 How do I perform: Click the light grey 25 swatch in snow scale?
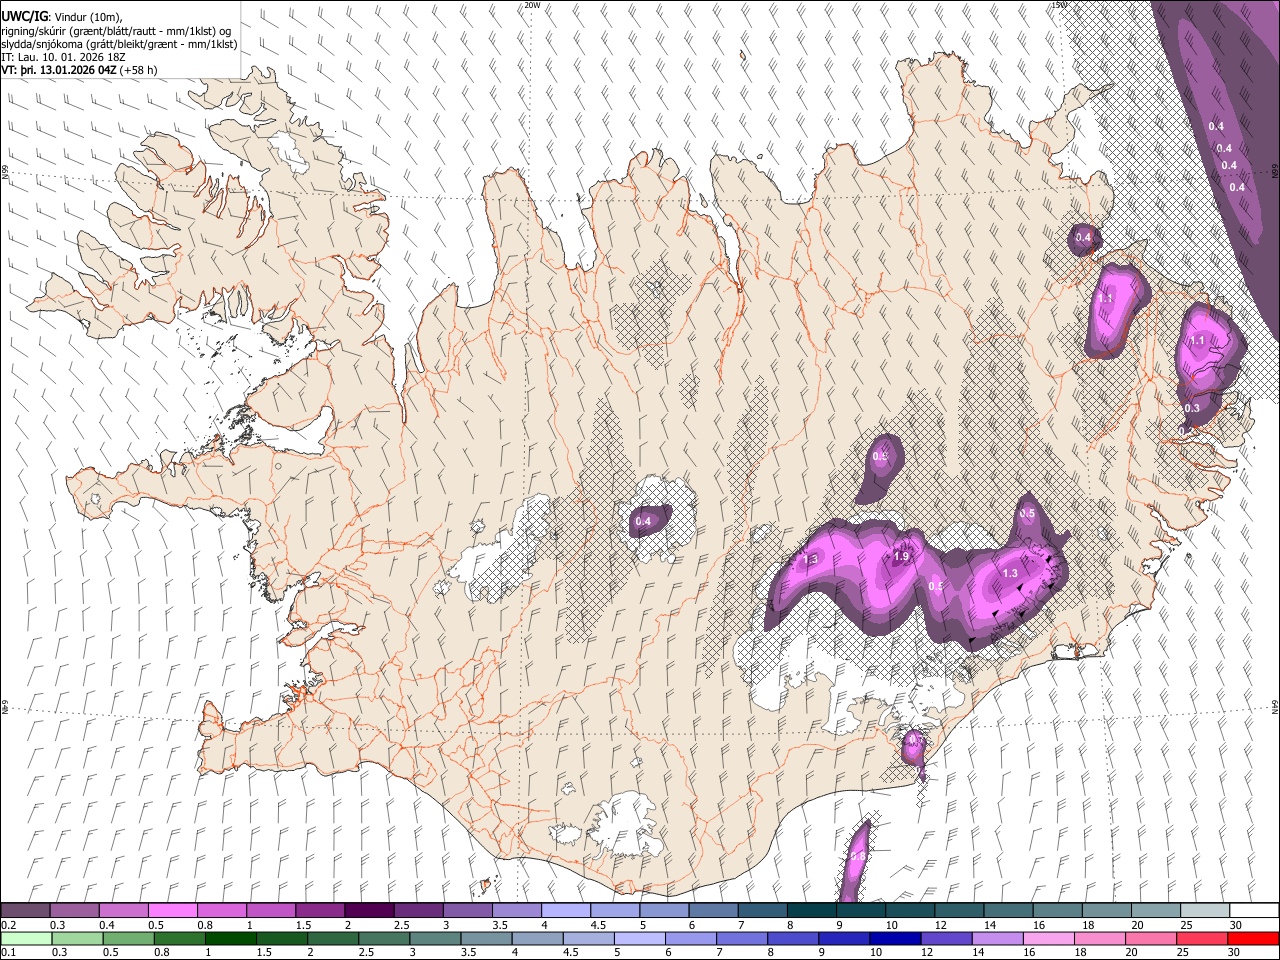(x=1205, y=911)
